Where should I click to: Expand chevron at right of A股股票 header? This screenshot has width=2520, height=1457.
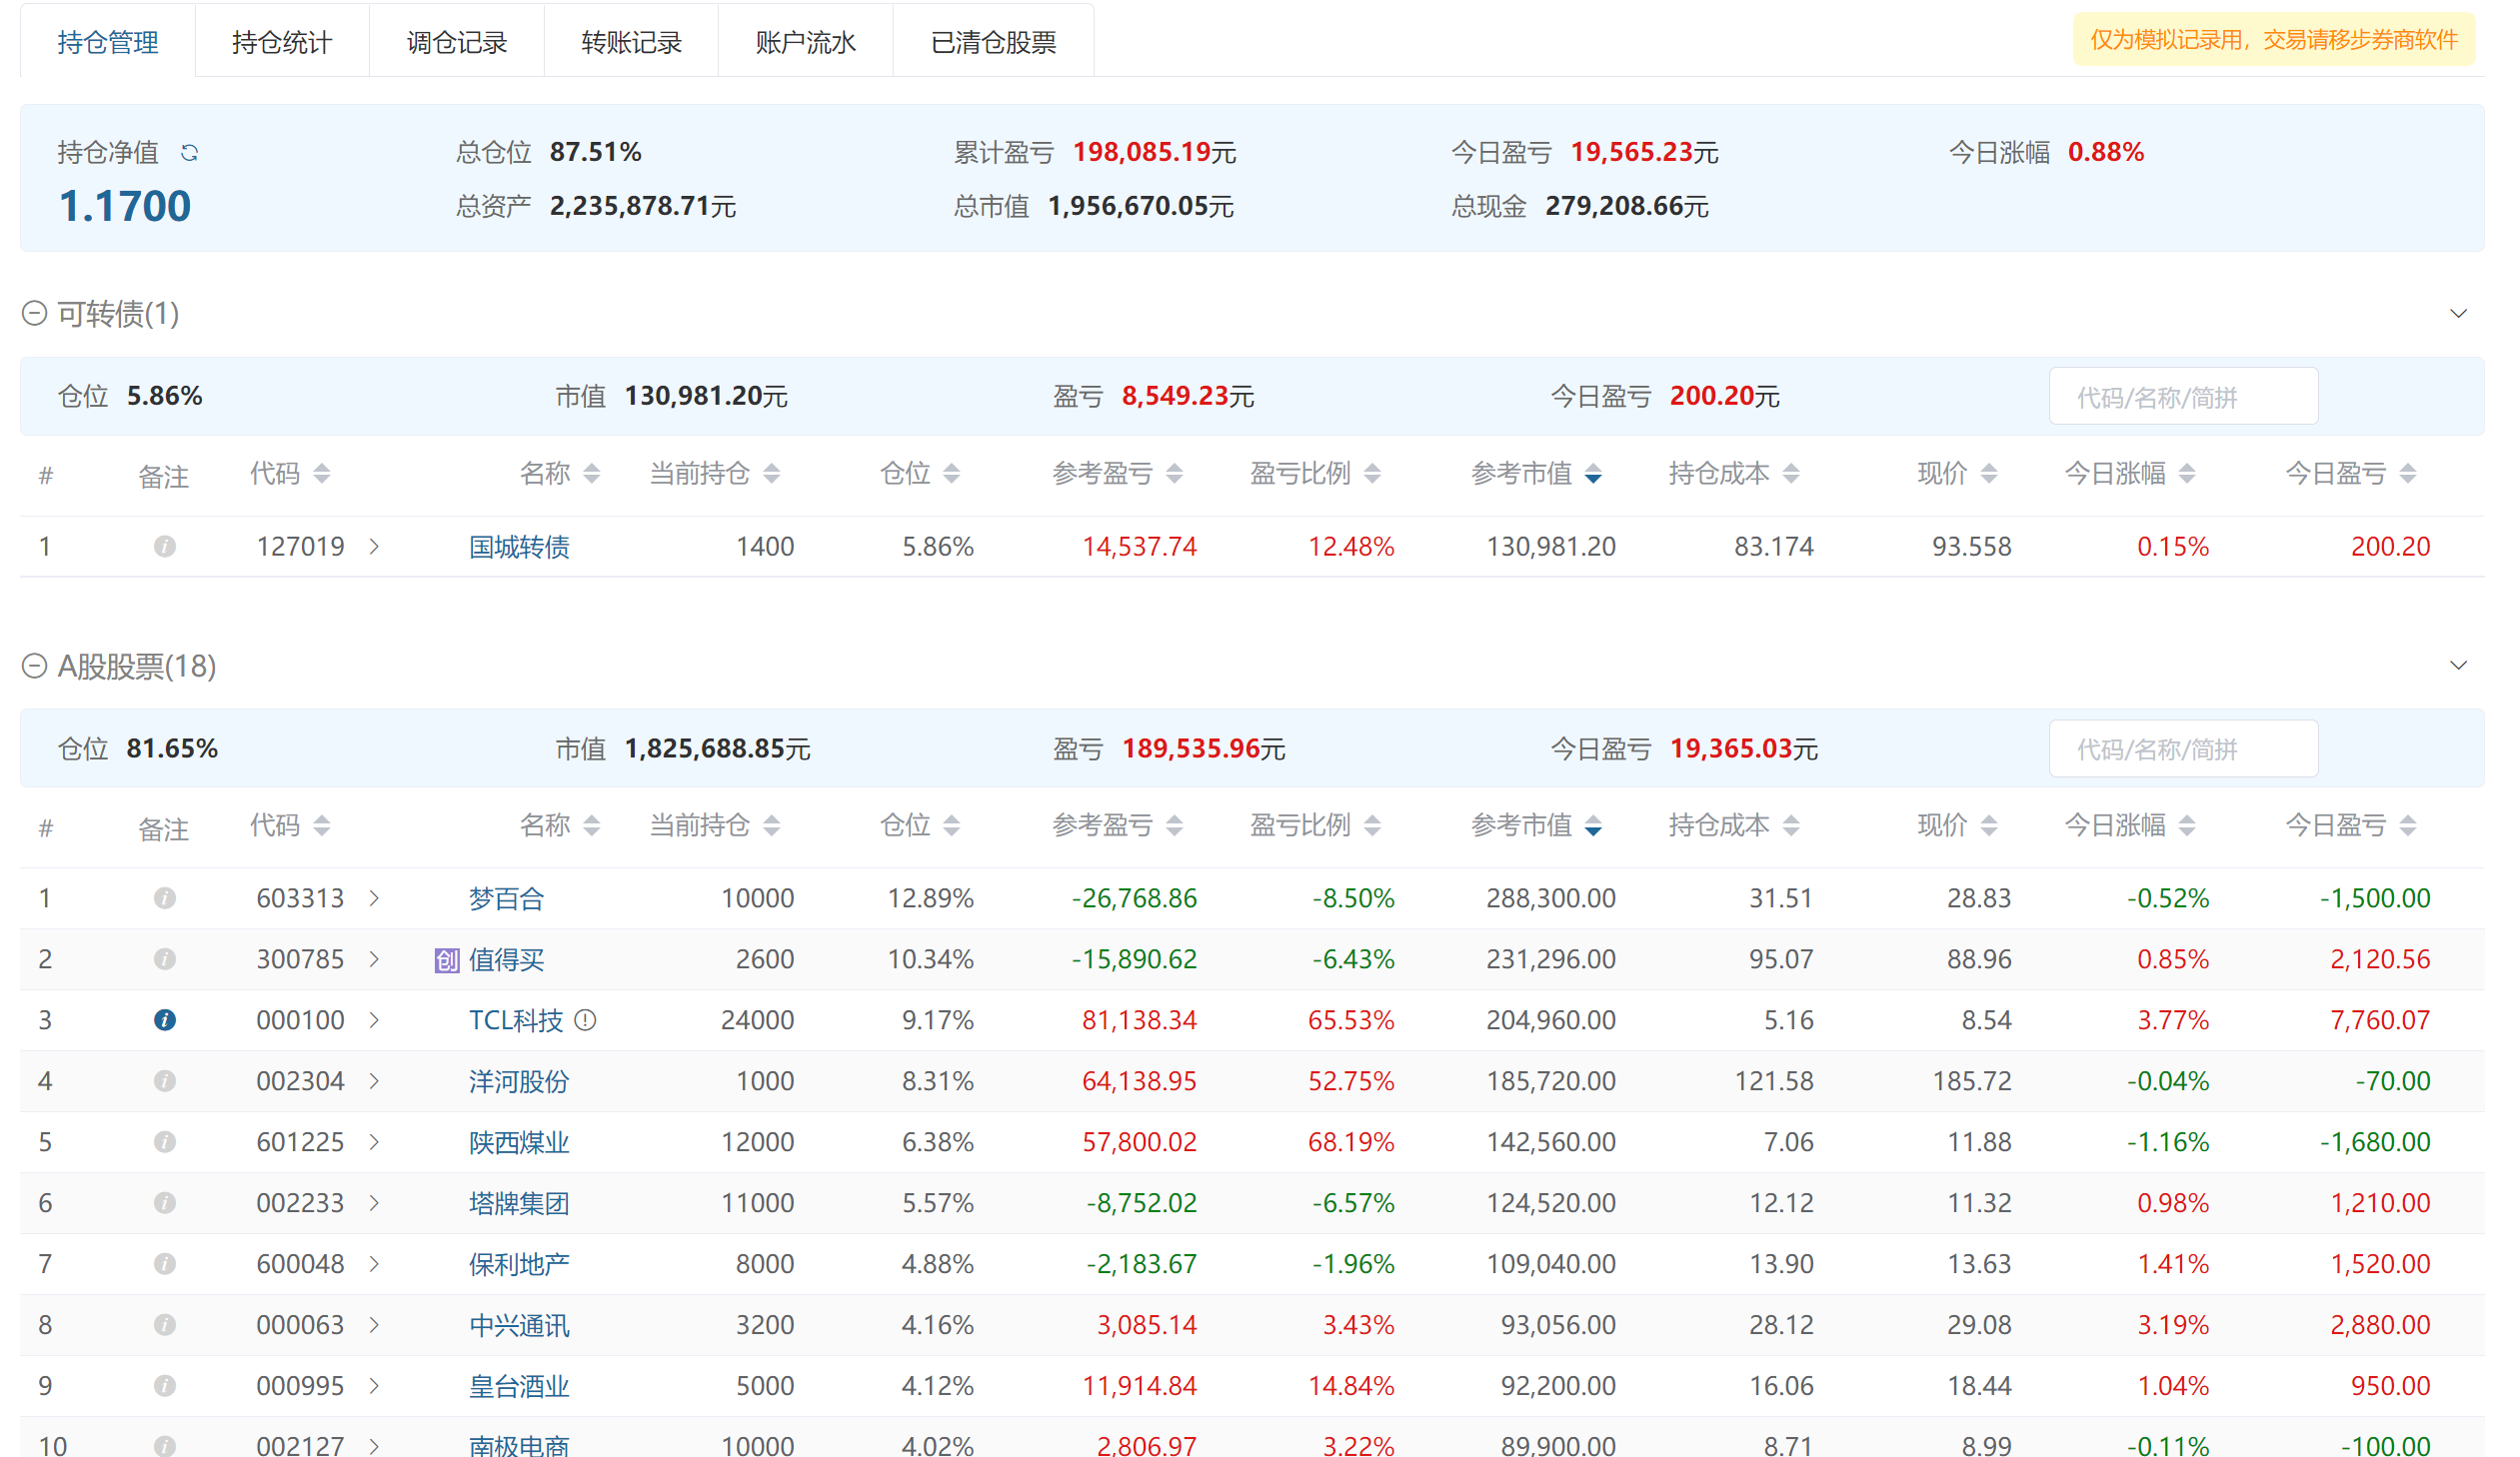point(2458,666)
